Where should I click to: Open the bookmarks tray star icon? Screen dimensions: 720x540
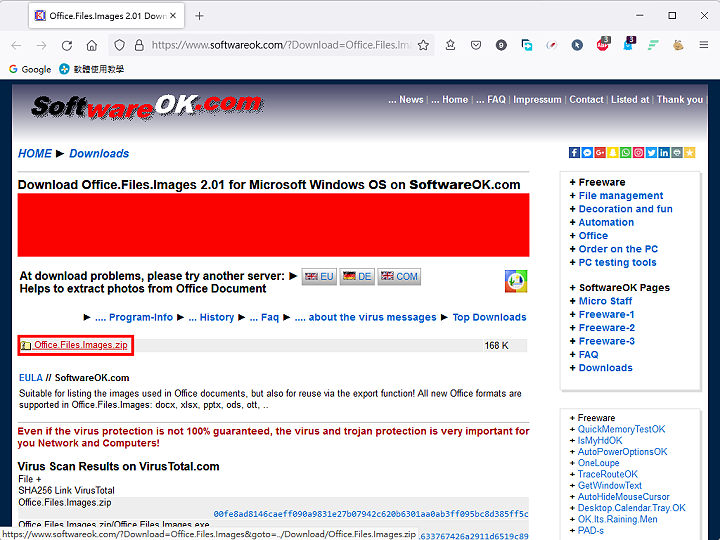coord(450,45)
